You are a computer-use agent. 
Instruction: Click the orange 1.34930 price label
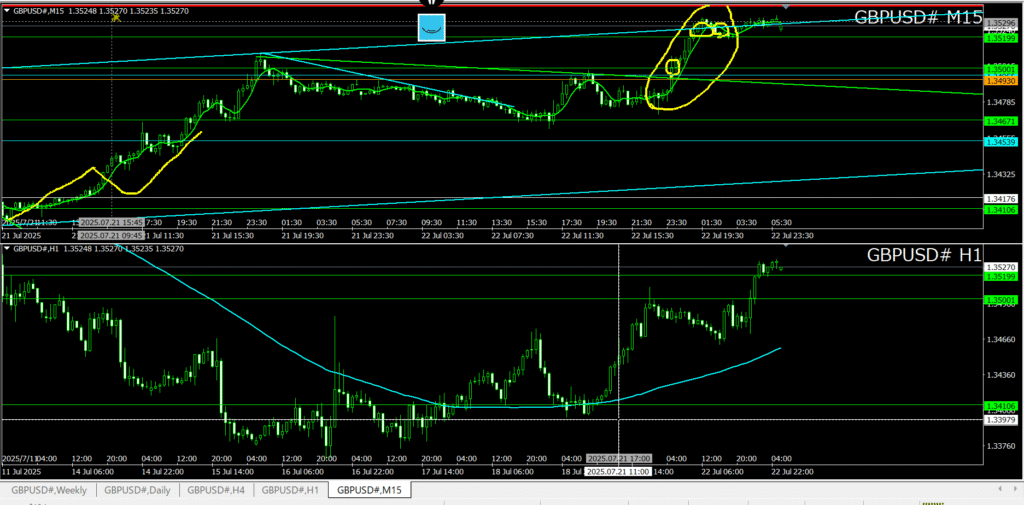[x=1000, y=79]
